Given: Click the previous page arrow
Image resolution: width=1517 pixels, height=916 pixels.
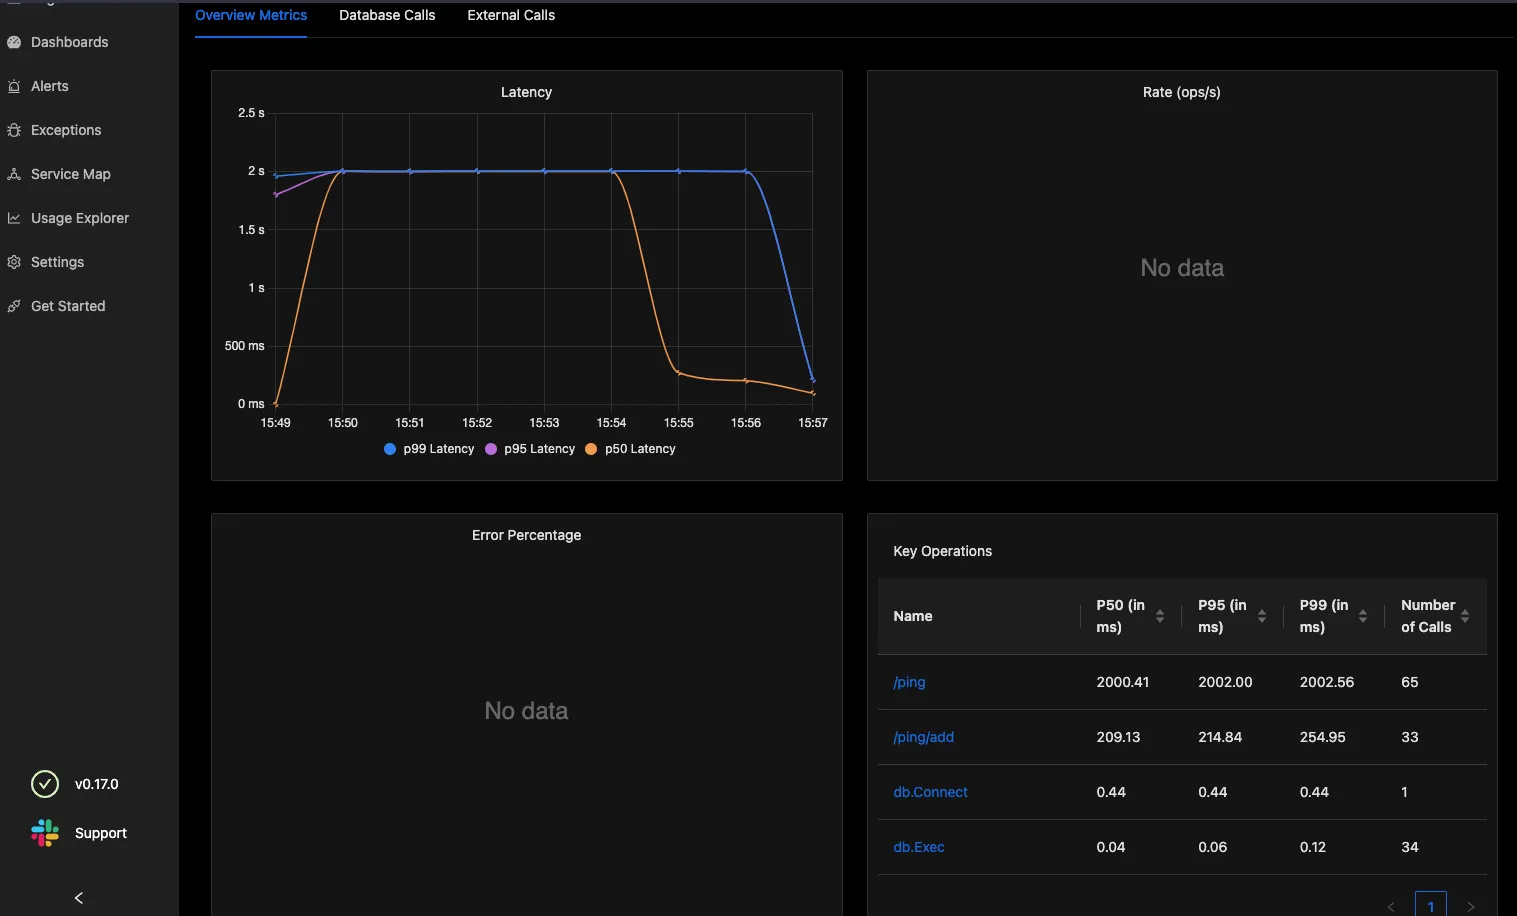Looking at the screenshot, I should 1391,907.
